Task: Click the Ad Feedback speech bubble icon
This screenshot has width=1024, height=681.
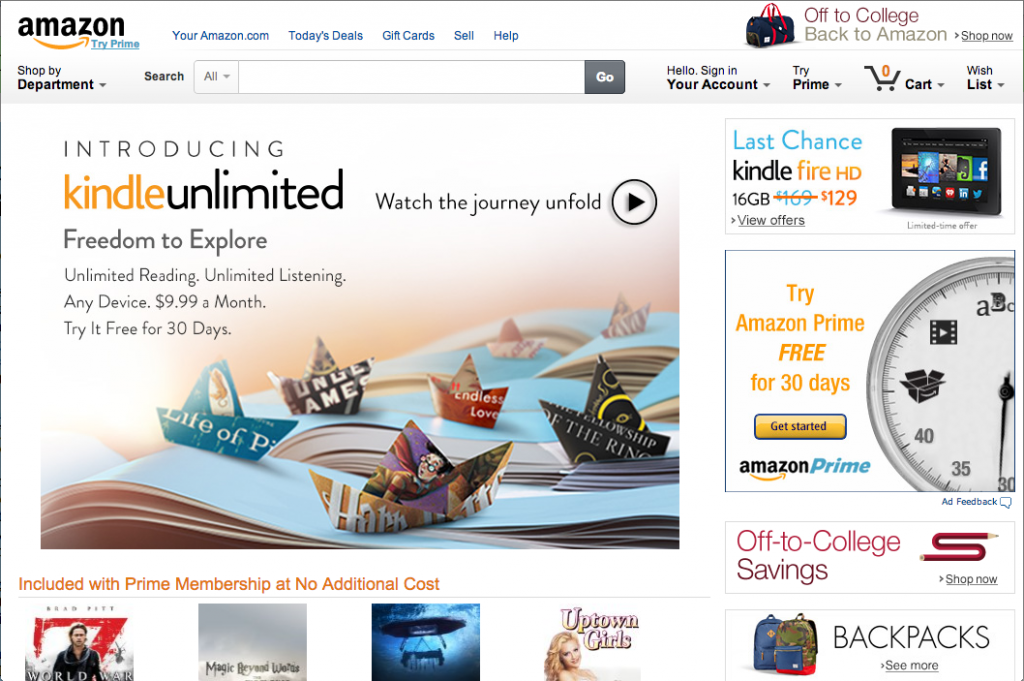Action: coord(1006,502)
